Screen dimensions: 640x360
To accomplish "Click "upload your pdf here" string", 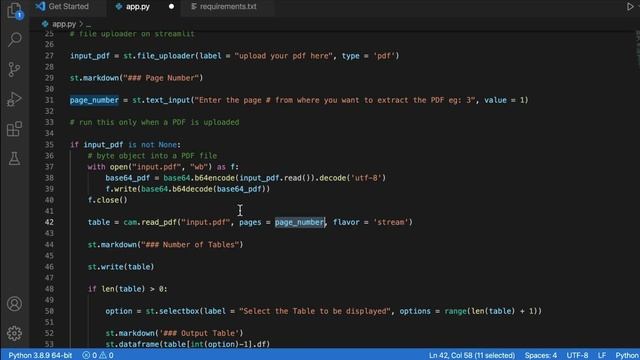I will [284, 56].
